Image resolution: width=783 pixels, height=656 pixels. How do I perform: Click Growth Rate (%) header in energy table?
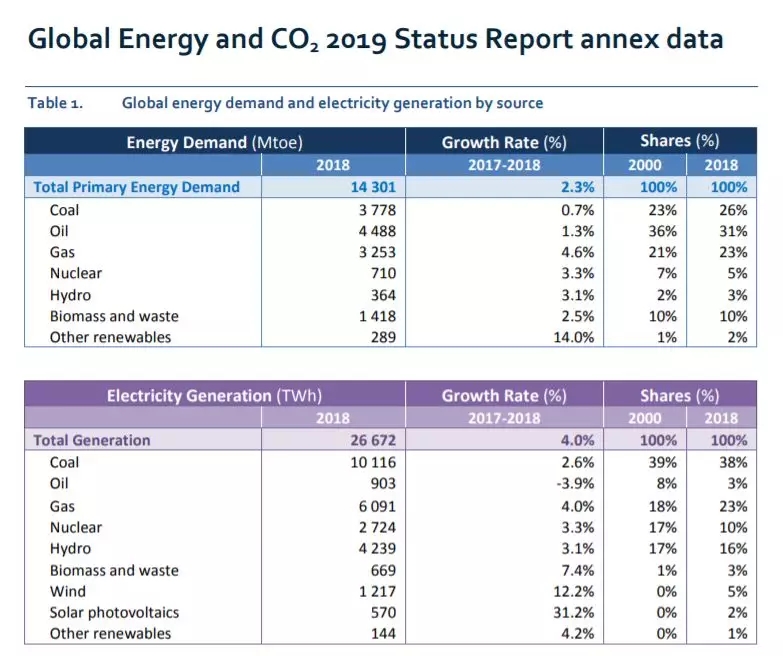[x=504, y=142]
